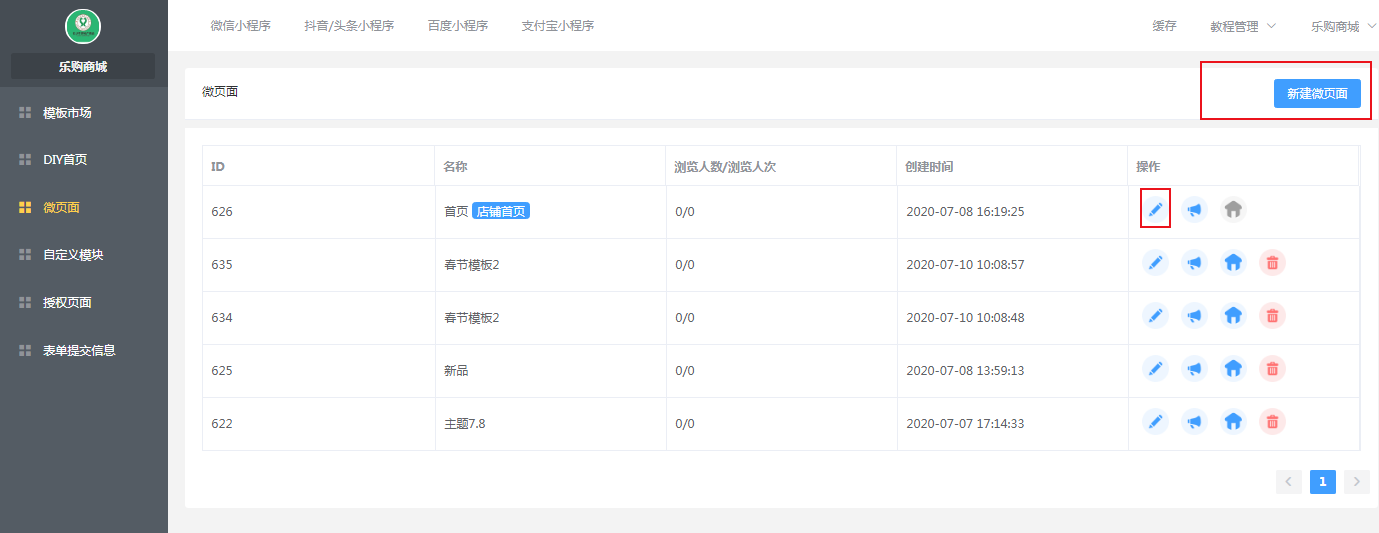The width and height of the screenshot is (1379, 533).
Task: Click timestamp 2020-07-08 16:19:25
Action: 965,211
